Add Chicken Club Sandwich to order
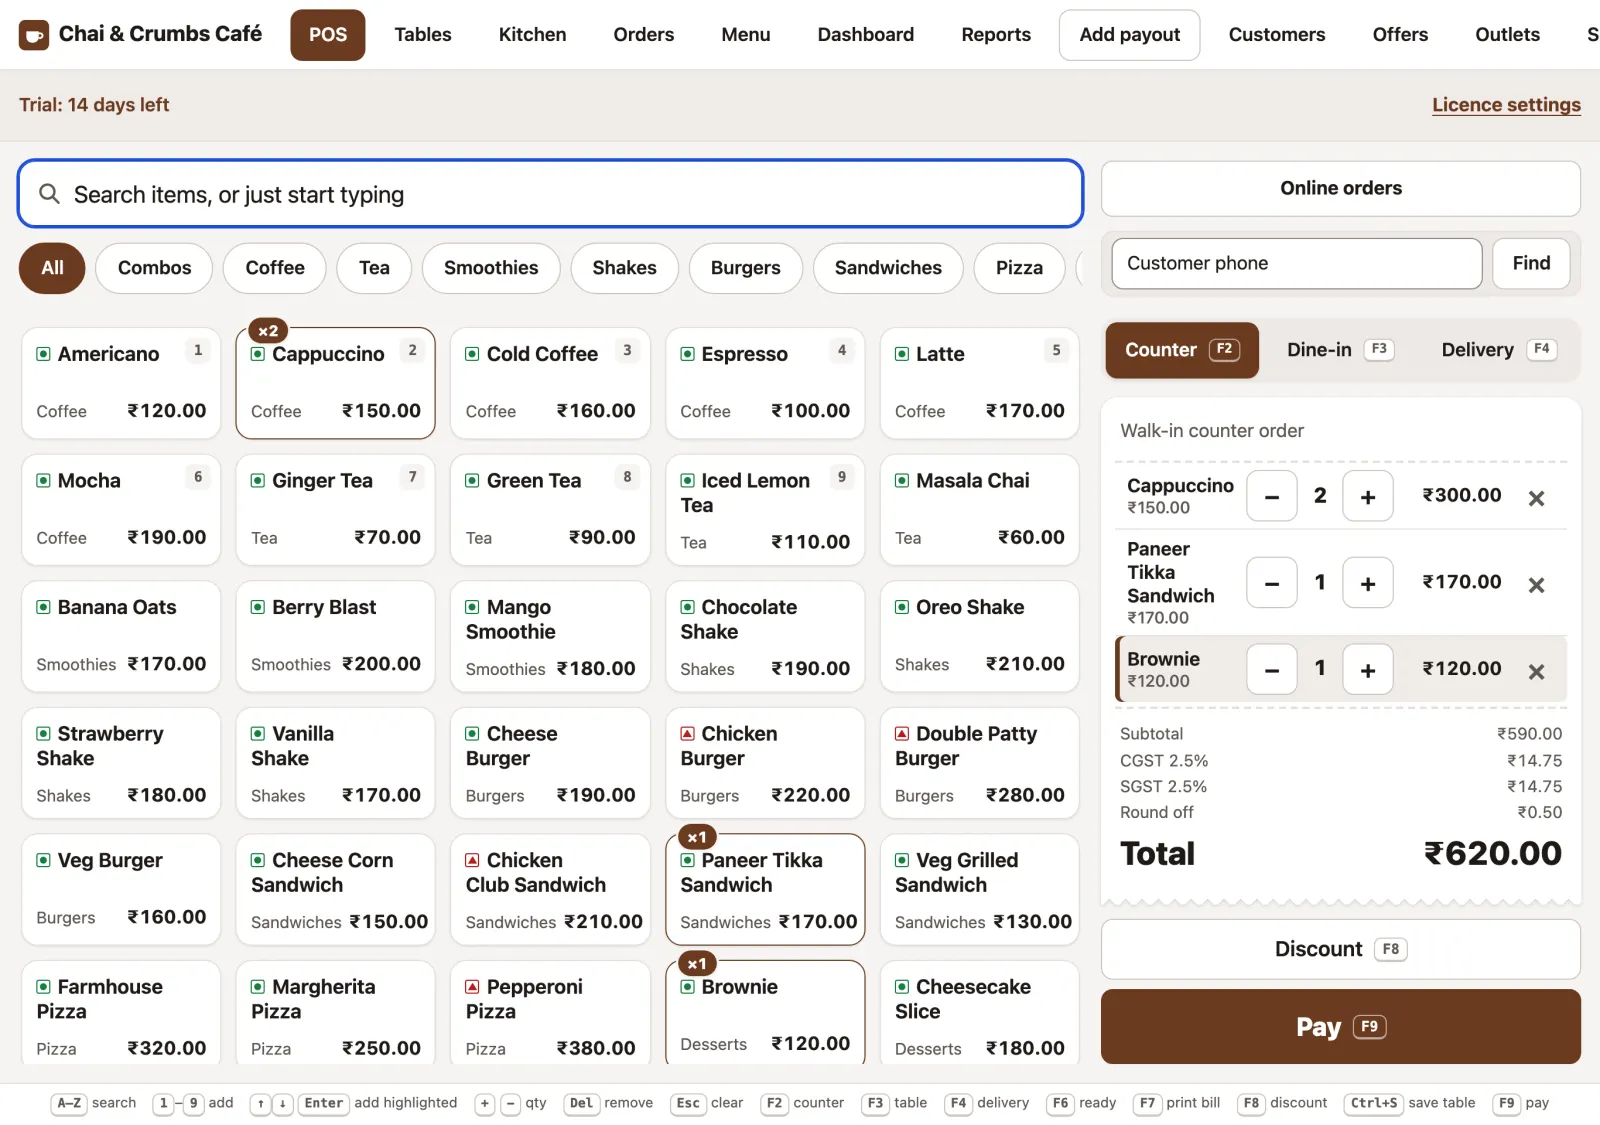 tap(550, 890)
